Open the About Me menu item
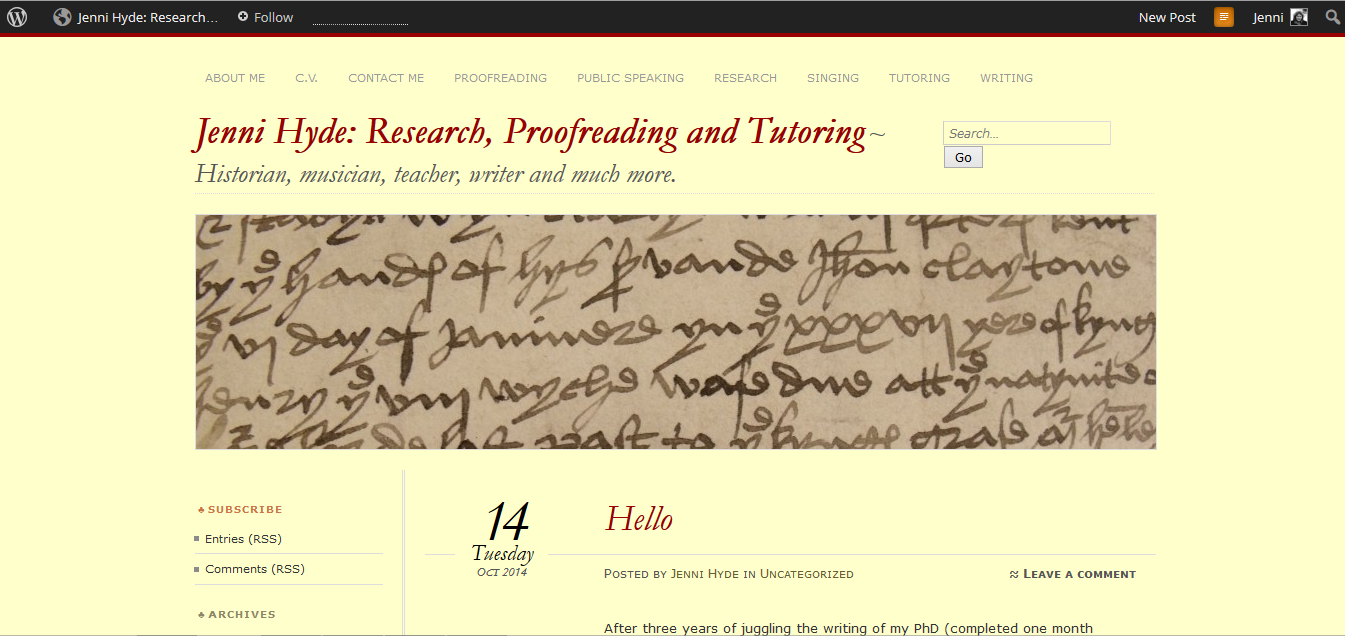This screenshot has height=636, width=1345. click(235, 78)
